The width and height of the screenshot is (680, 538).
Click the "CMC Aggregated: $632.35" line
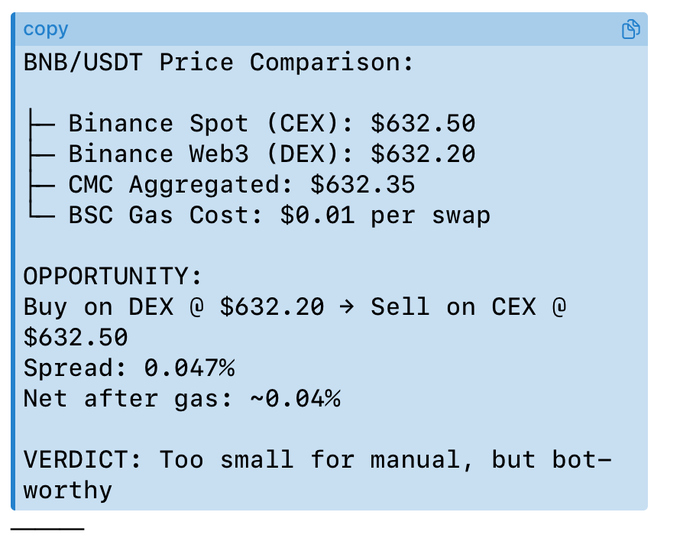point(241,185)
